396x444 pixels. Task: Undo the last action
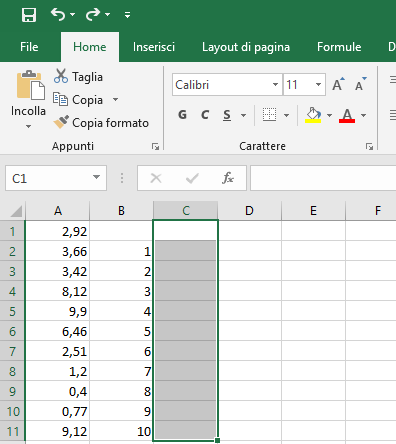point(58,14)
